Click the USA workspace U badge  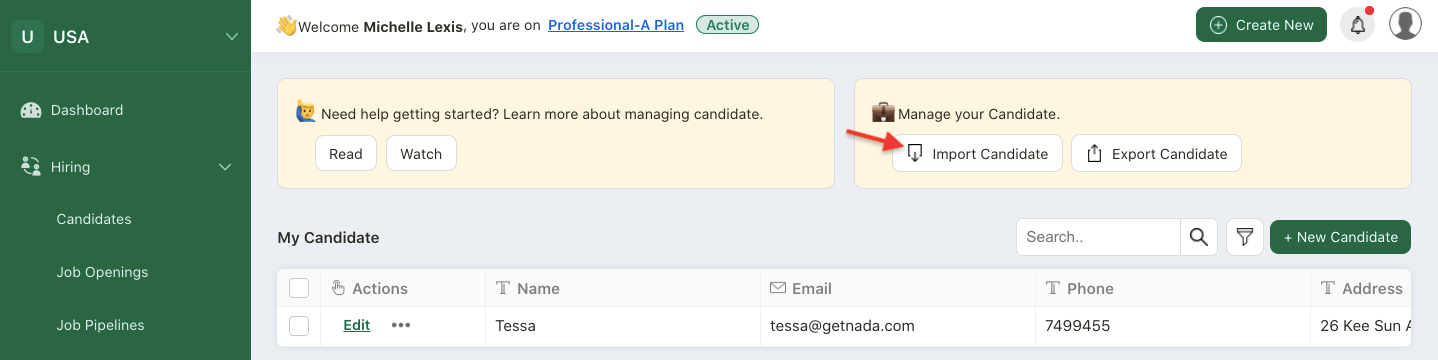[27, 37]
